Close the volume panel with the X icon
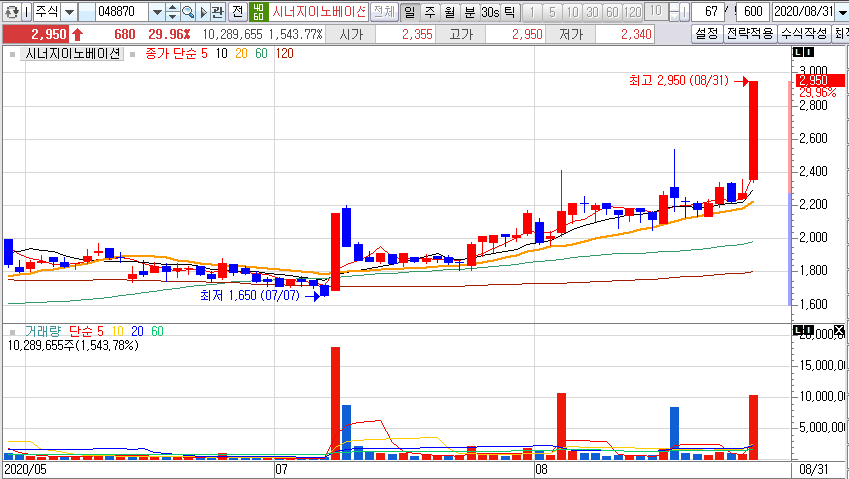Image resolution: width=849 pixels, height=479 pixels. [x=839, y=330]
